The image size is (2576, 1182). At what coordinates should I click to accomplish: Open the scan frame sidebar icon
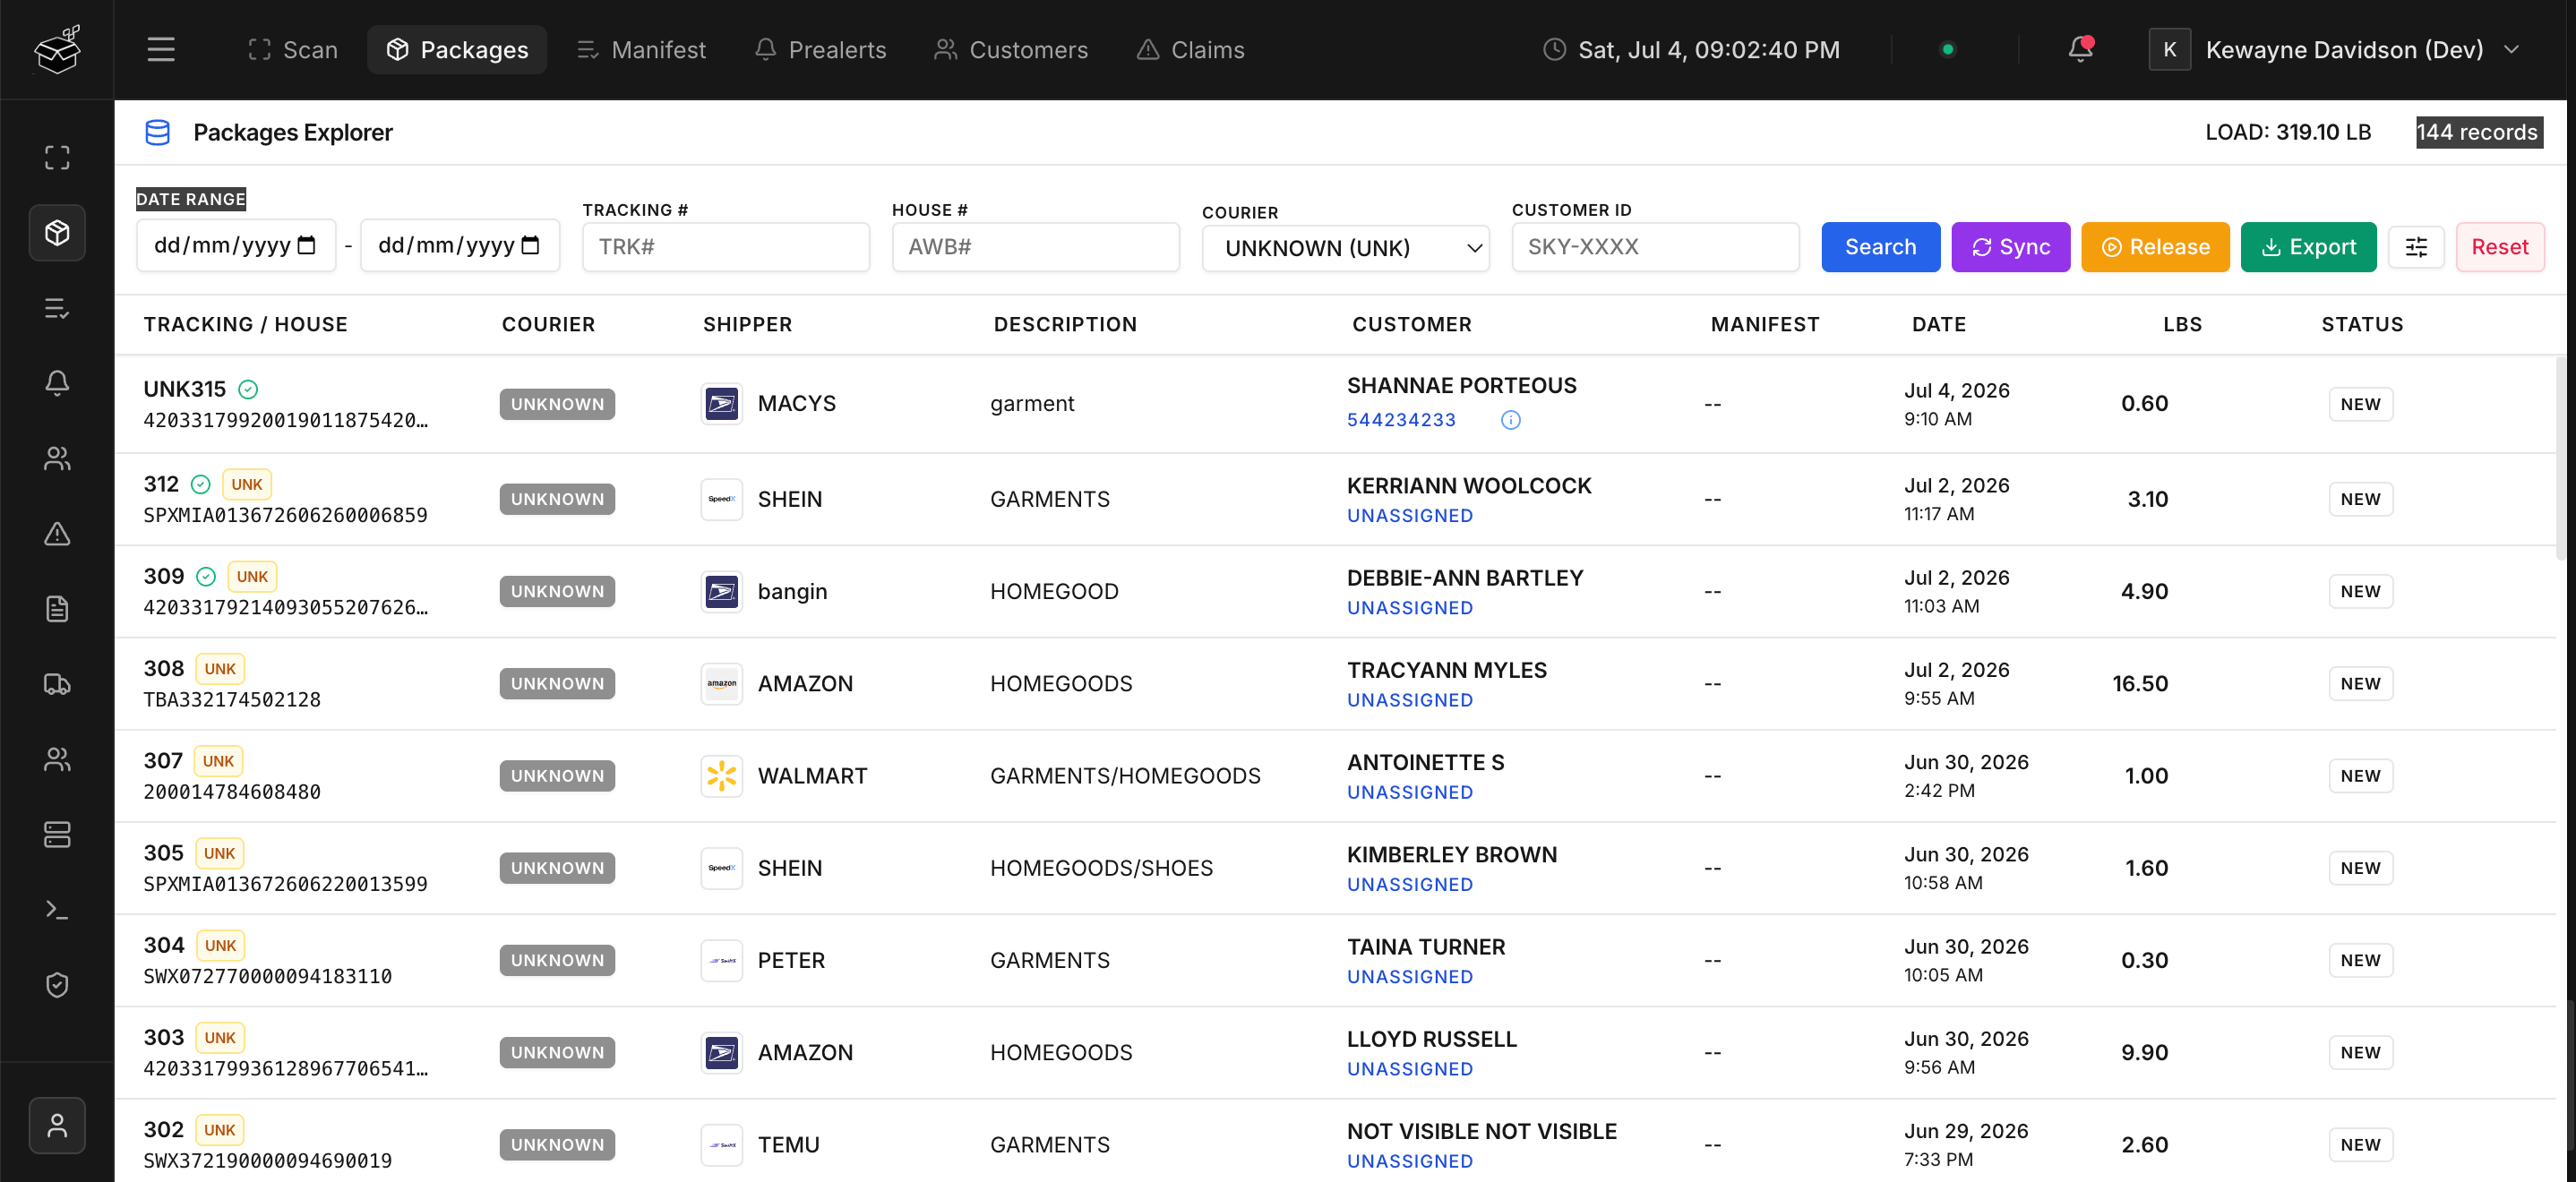click(x=57, y=157)
